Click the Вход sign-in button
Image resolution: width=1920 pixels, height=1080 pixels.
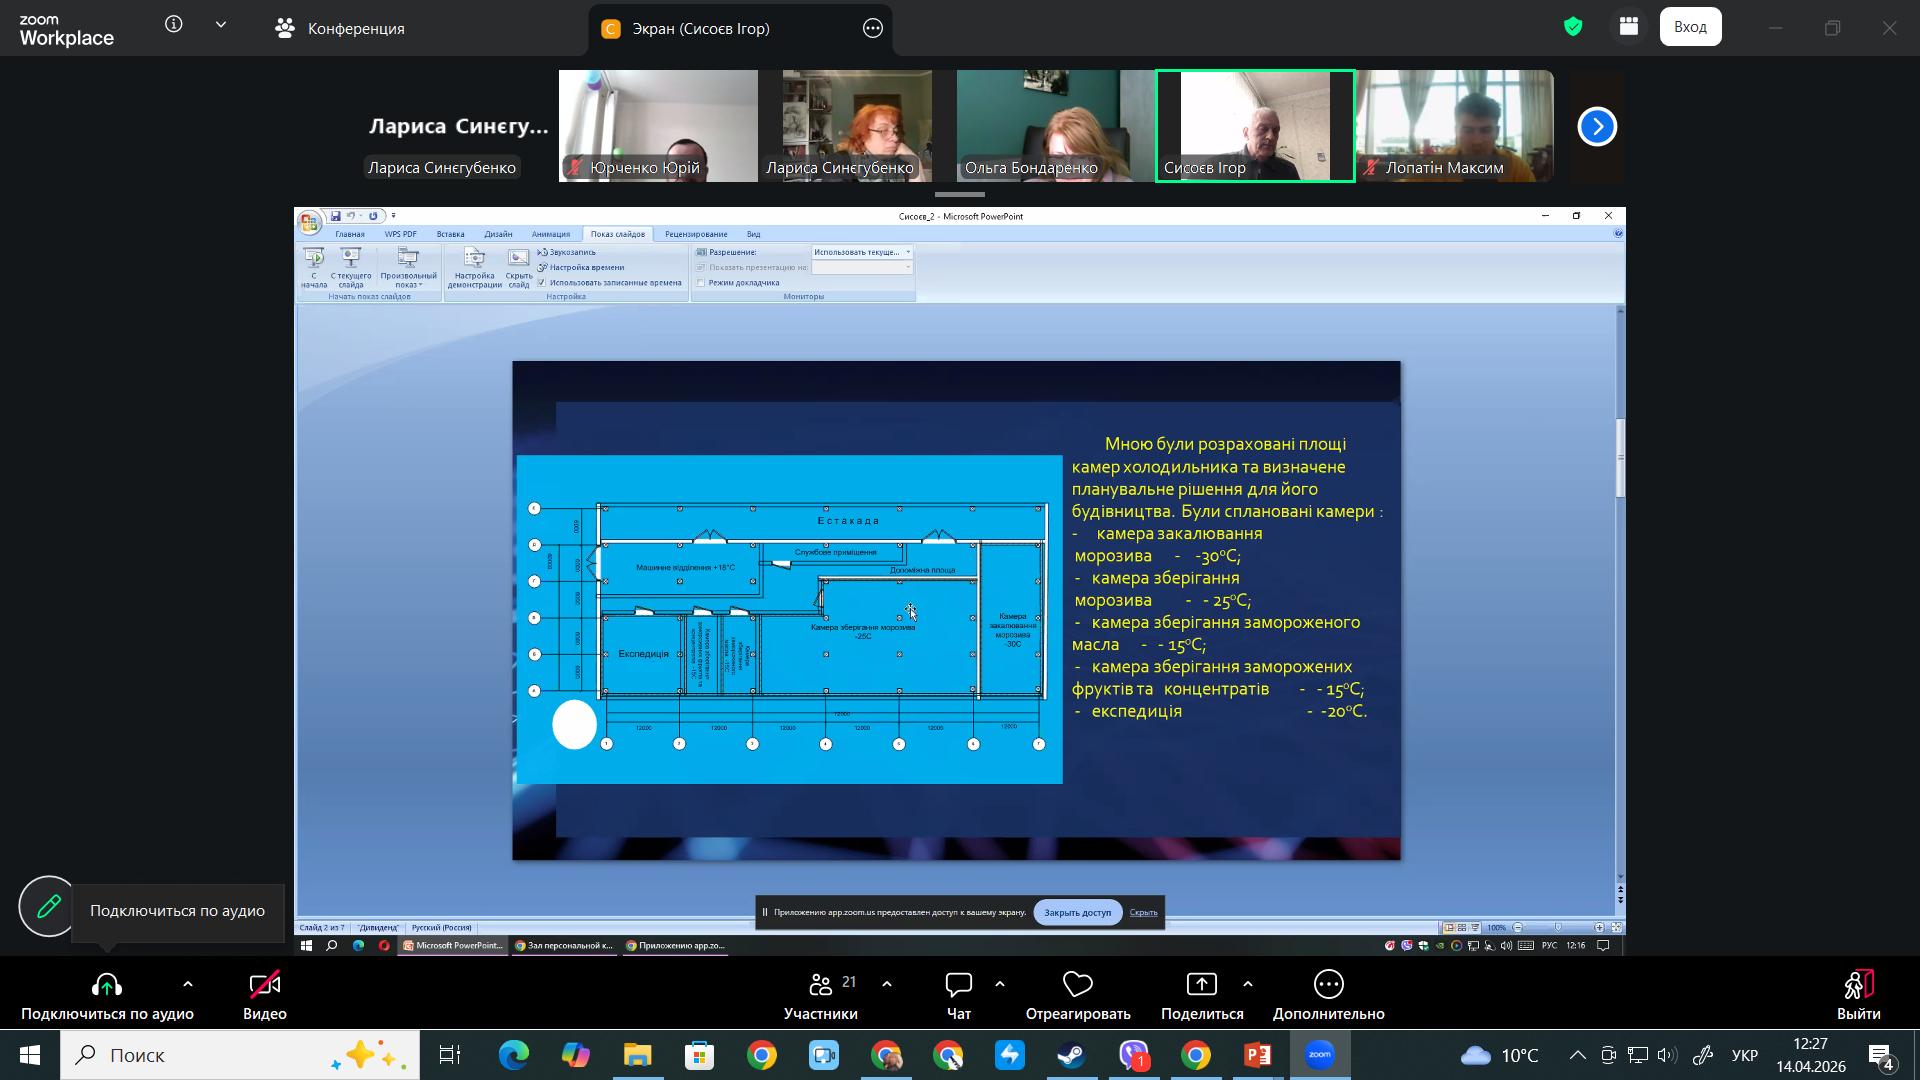(x=1690, y=27)
